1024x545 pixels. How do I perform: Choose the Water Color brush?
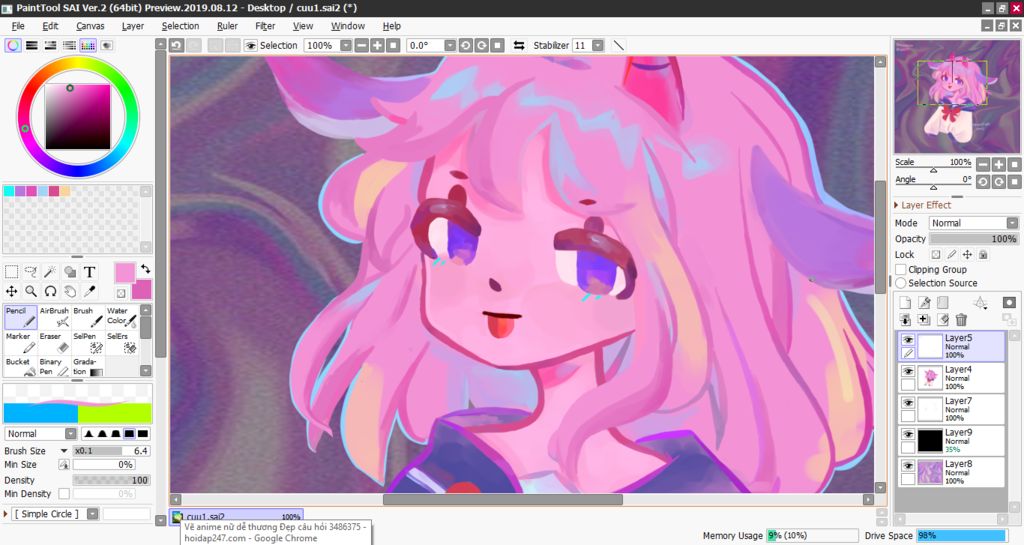click(122, 317)
